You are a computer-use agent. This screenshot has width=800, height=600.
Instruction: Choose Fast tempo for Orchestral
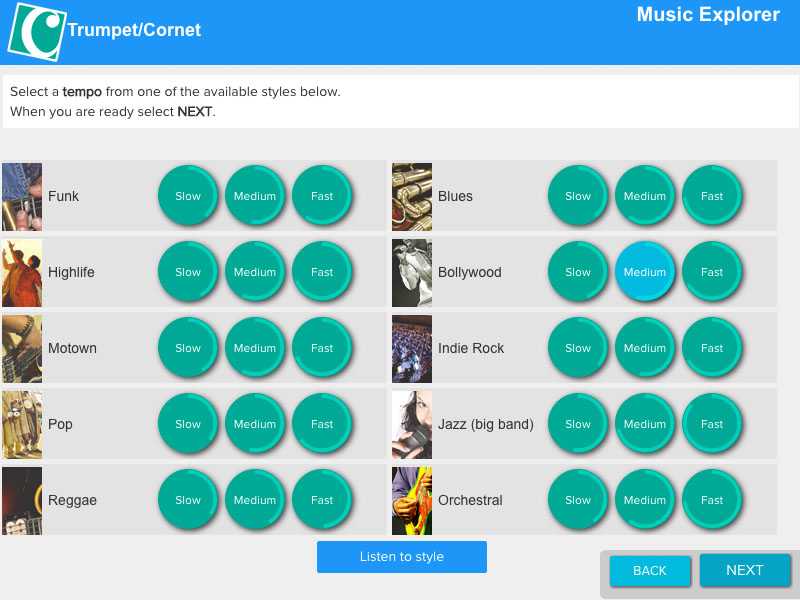(x=712, y=499)
